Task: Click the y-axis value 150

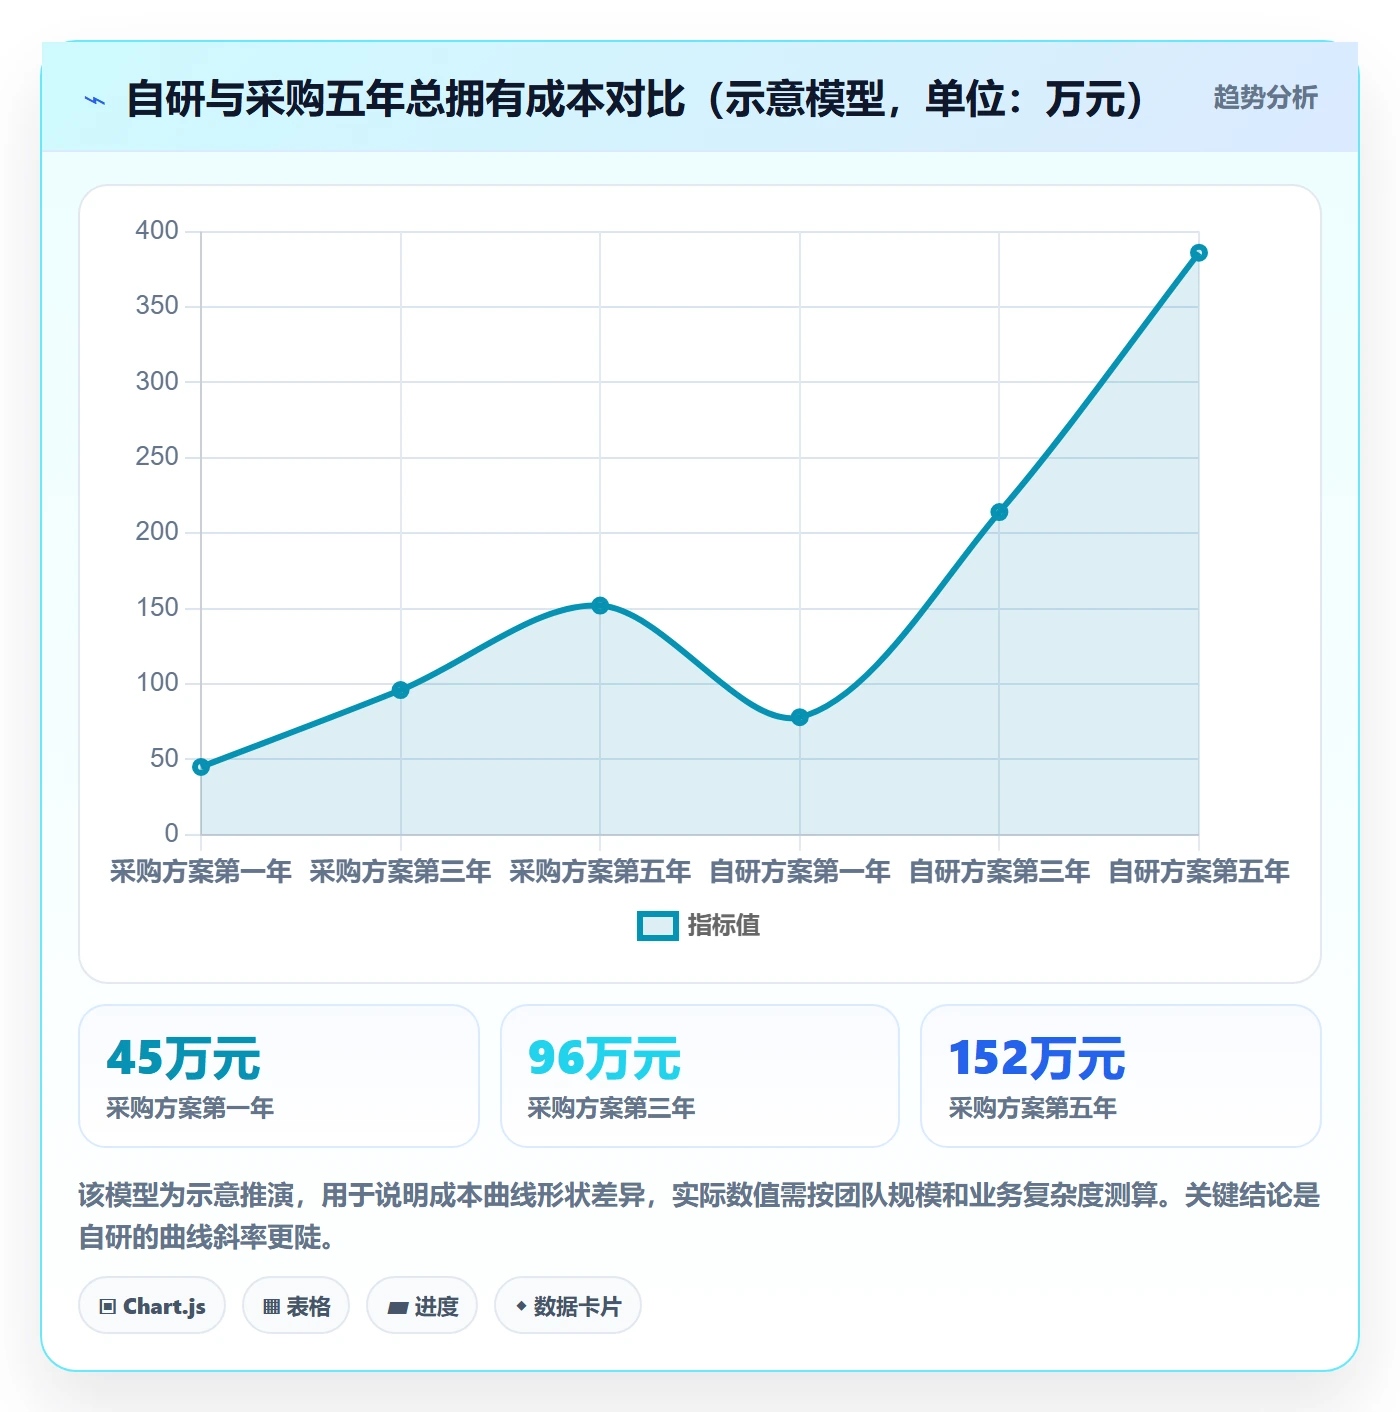Action: 157,608
